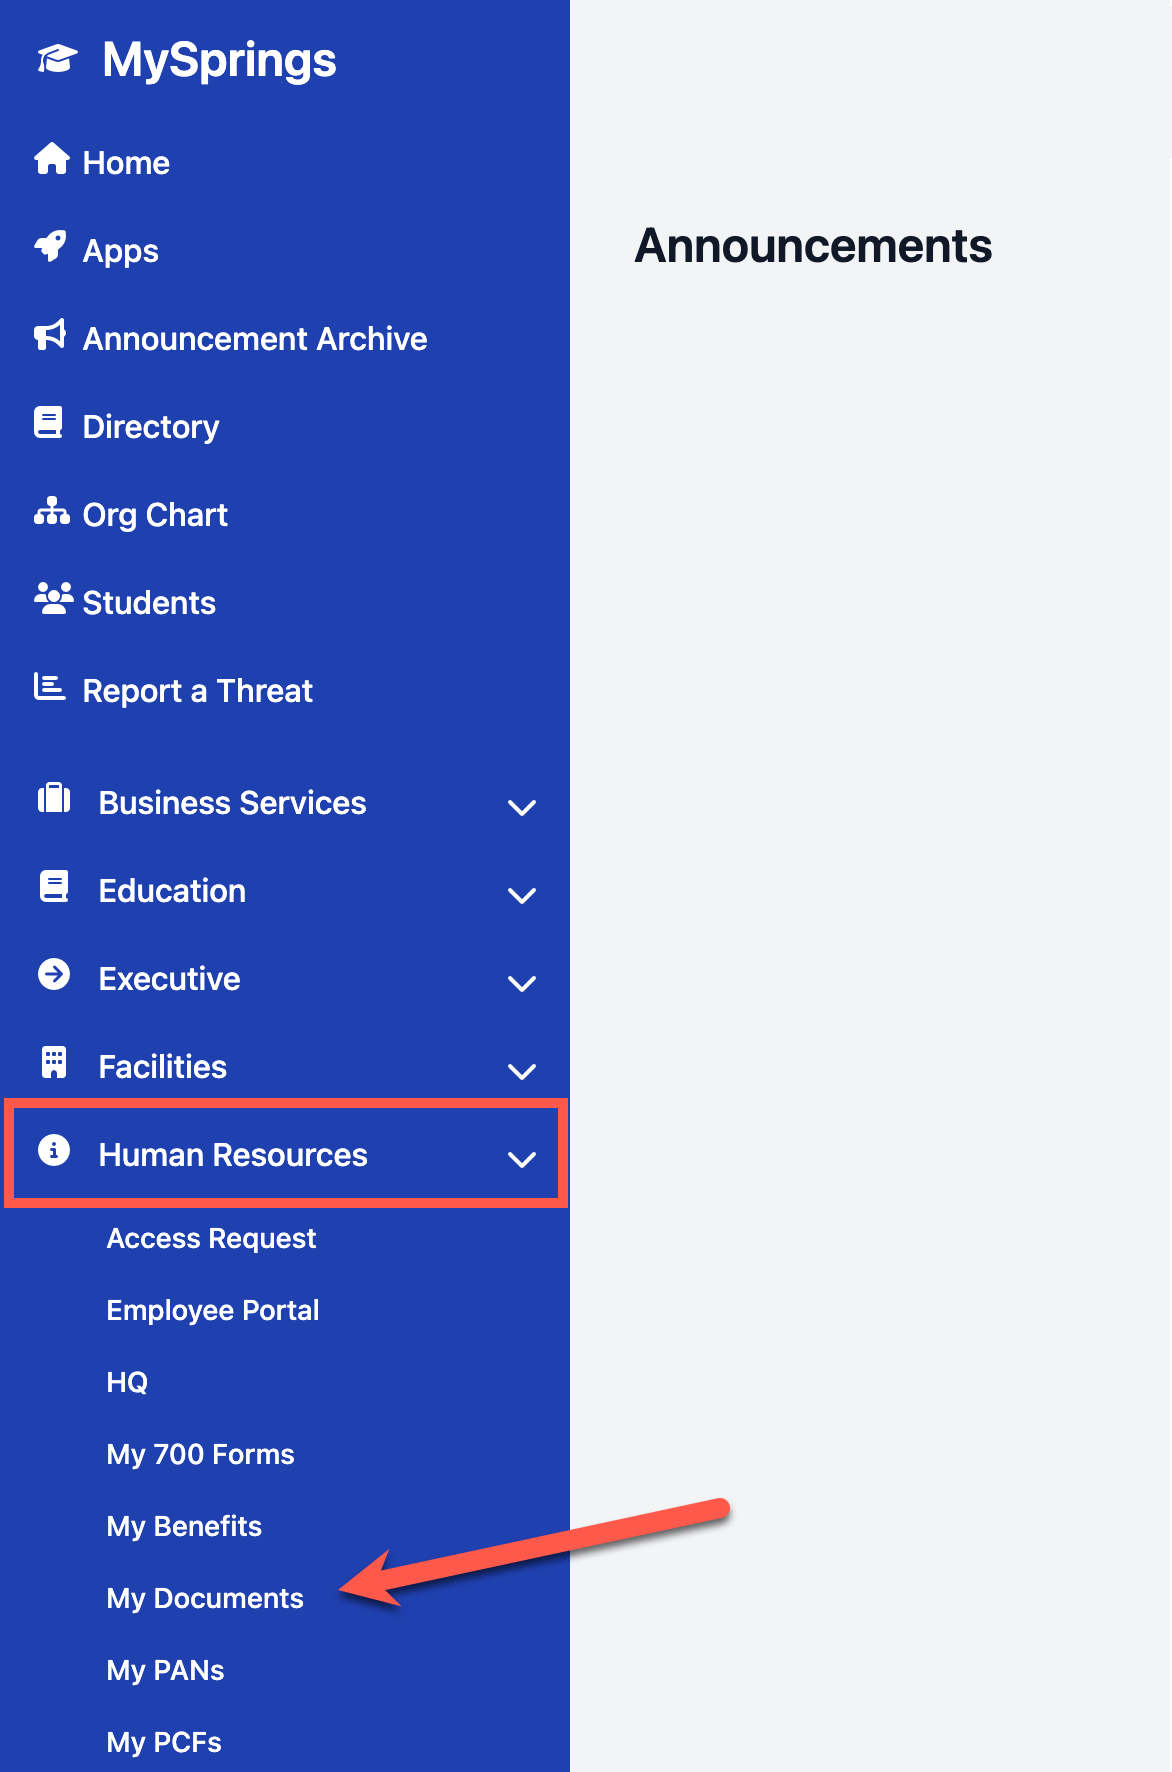Open the Employee Portal submenu item
The image size is (1172, 1772).
click(213, 1310)
